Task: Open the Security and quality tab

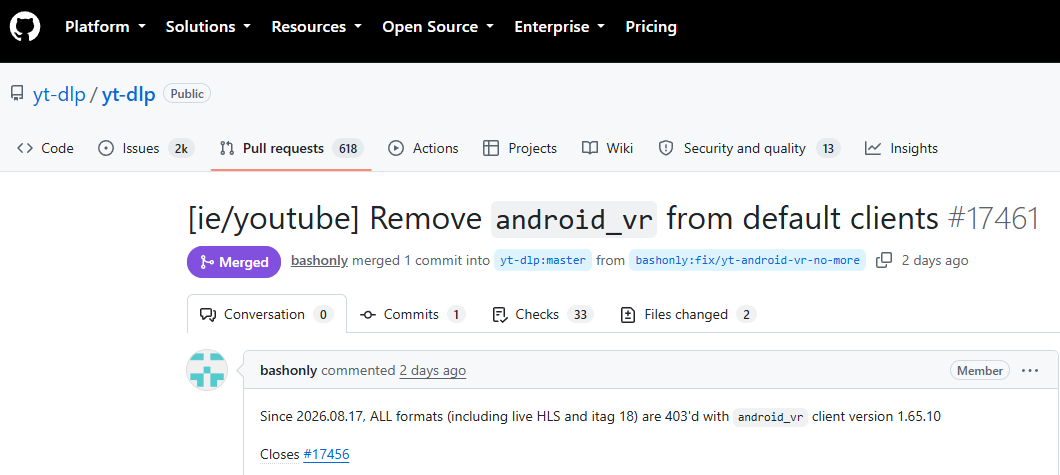Action: click(x=749, y=149)
